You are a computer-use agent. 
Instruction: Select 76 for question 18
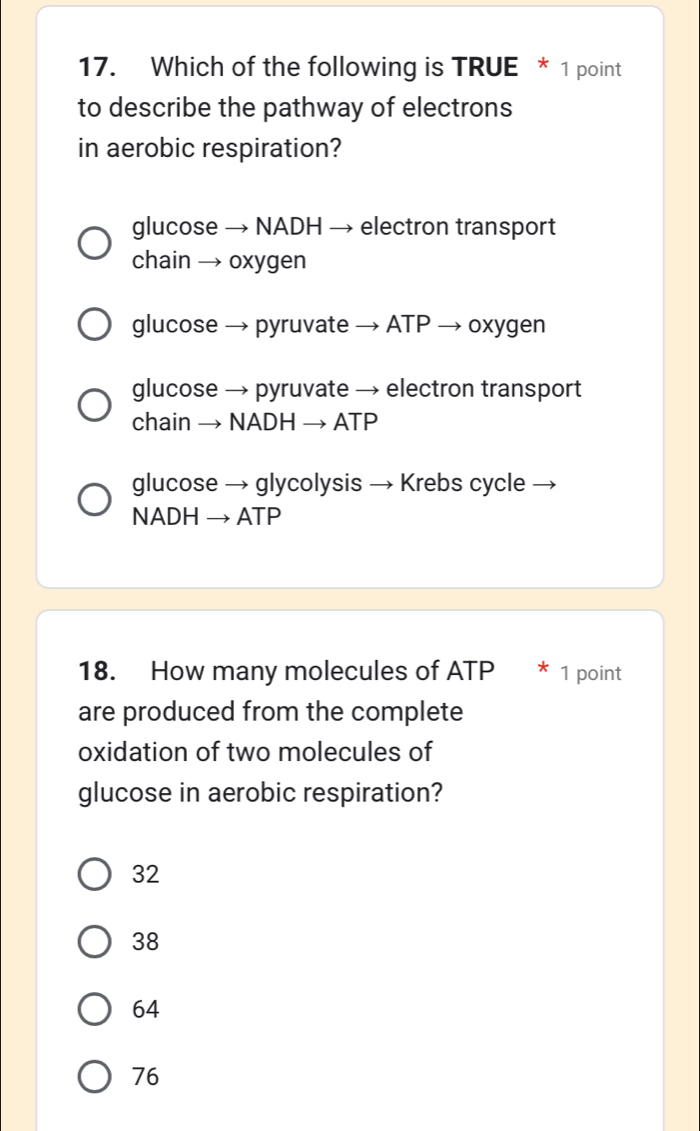(95, 1076)
